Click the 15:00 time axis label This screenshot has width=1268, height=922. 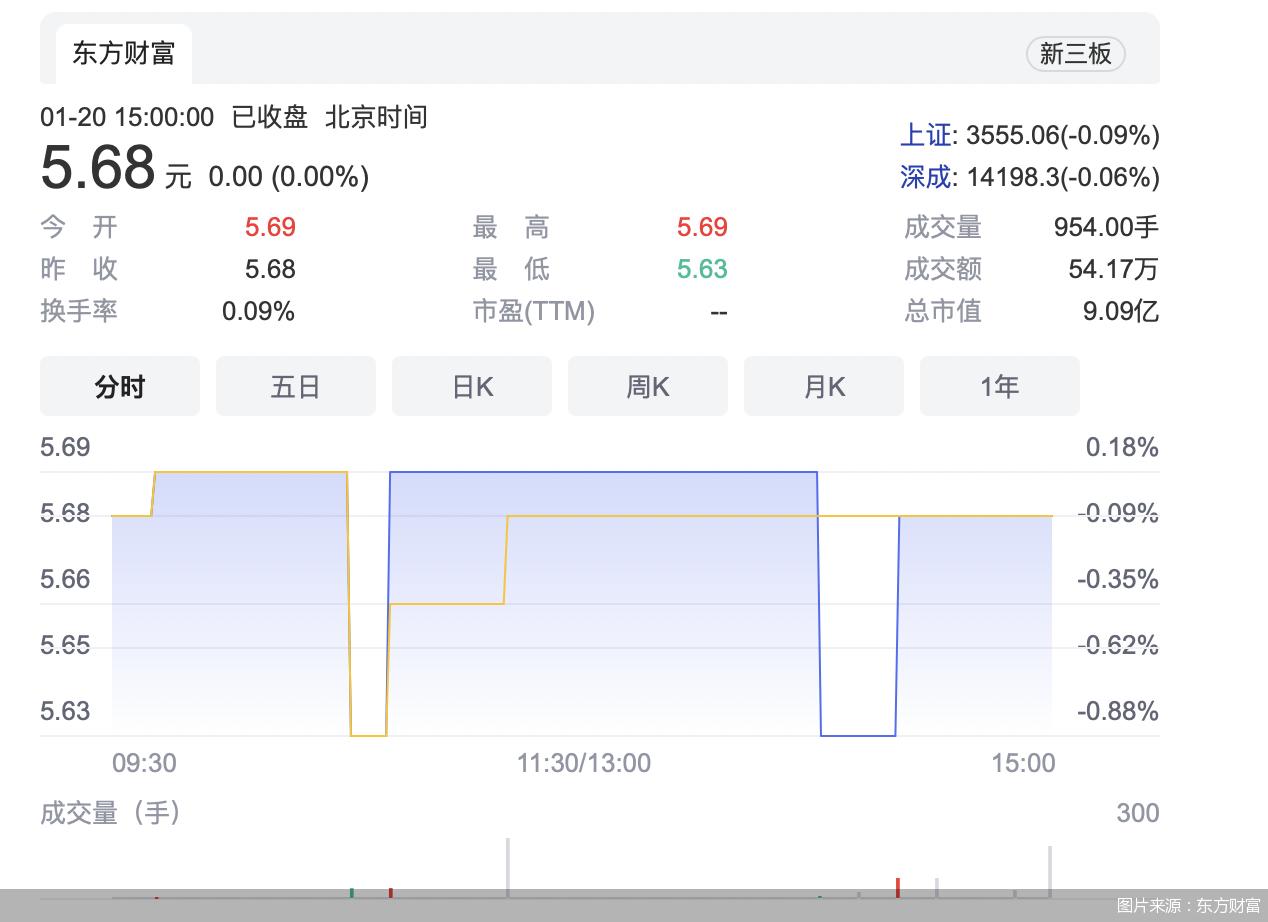tap(1023, 763)
